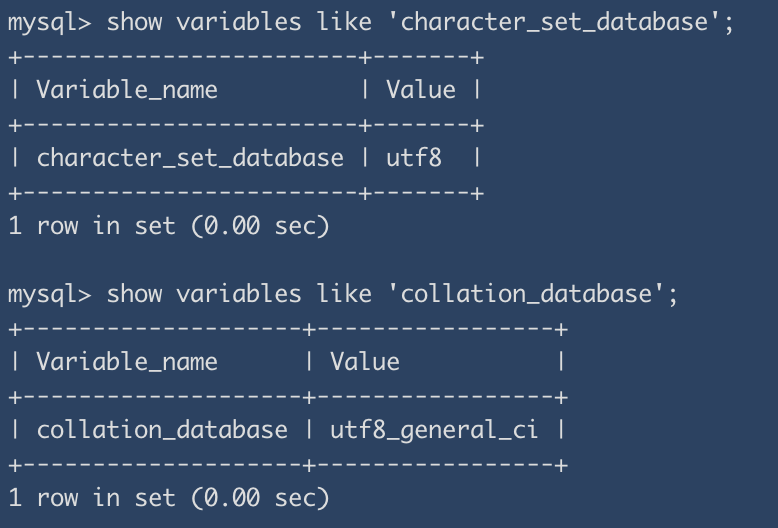Click the word "show" in second command
This screenshot has width=778, height=528.
(x=133, y=294)
